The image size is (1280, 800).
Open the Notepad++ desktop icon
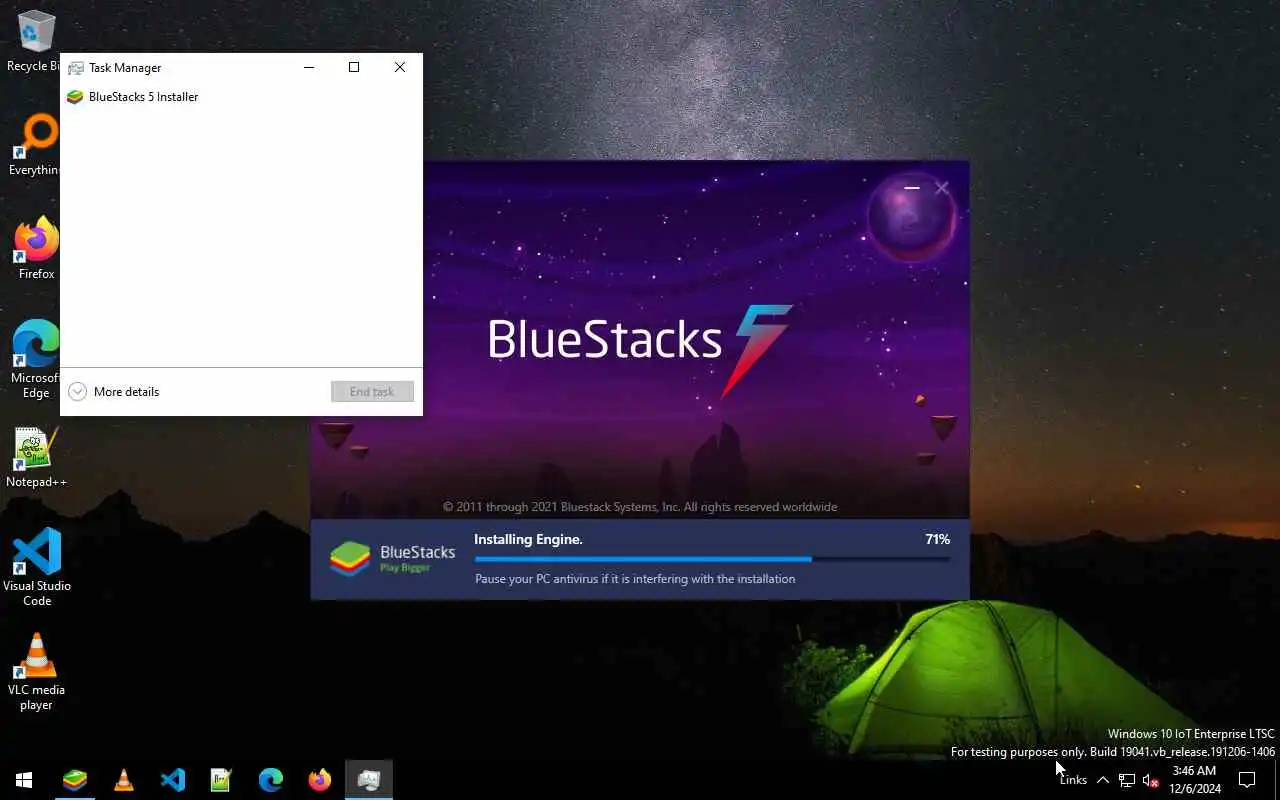36,457
